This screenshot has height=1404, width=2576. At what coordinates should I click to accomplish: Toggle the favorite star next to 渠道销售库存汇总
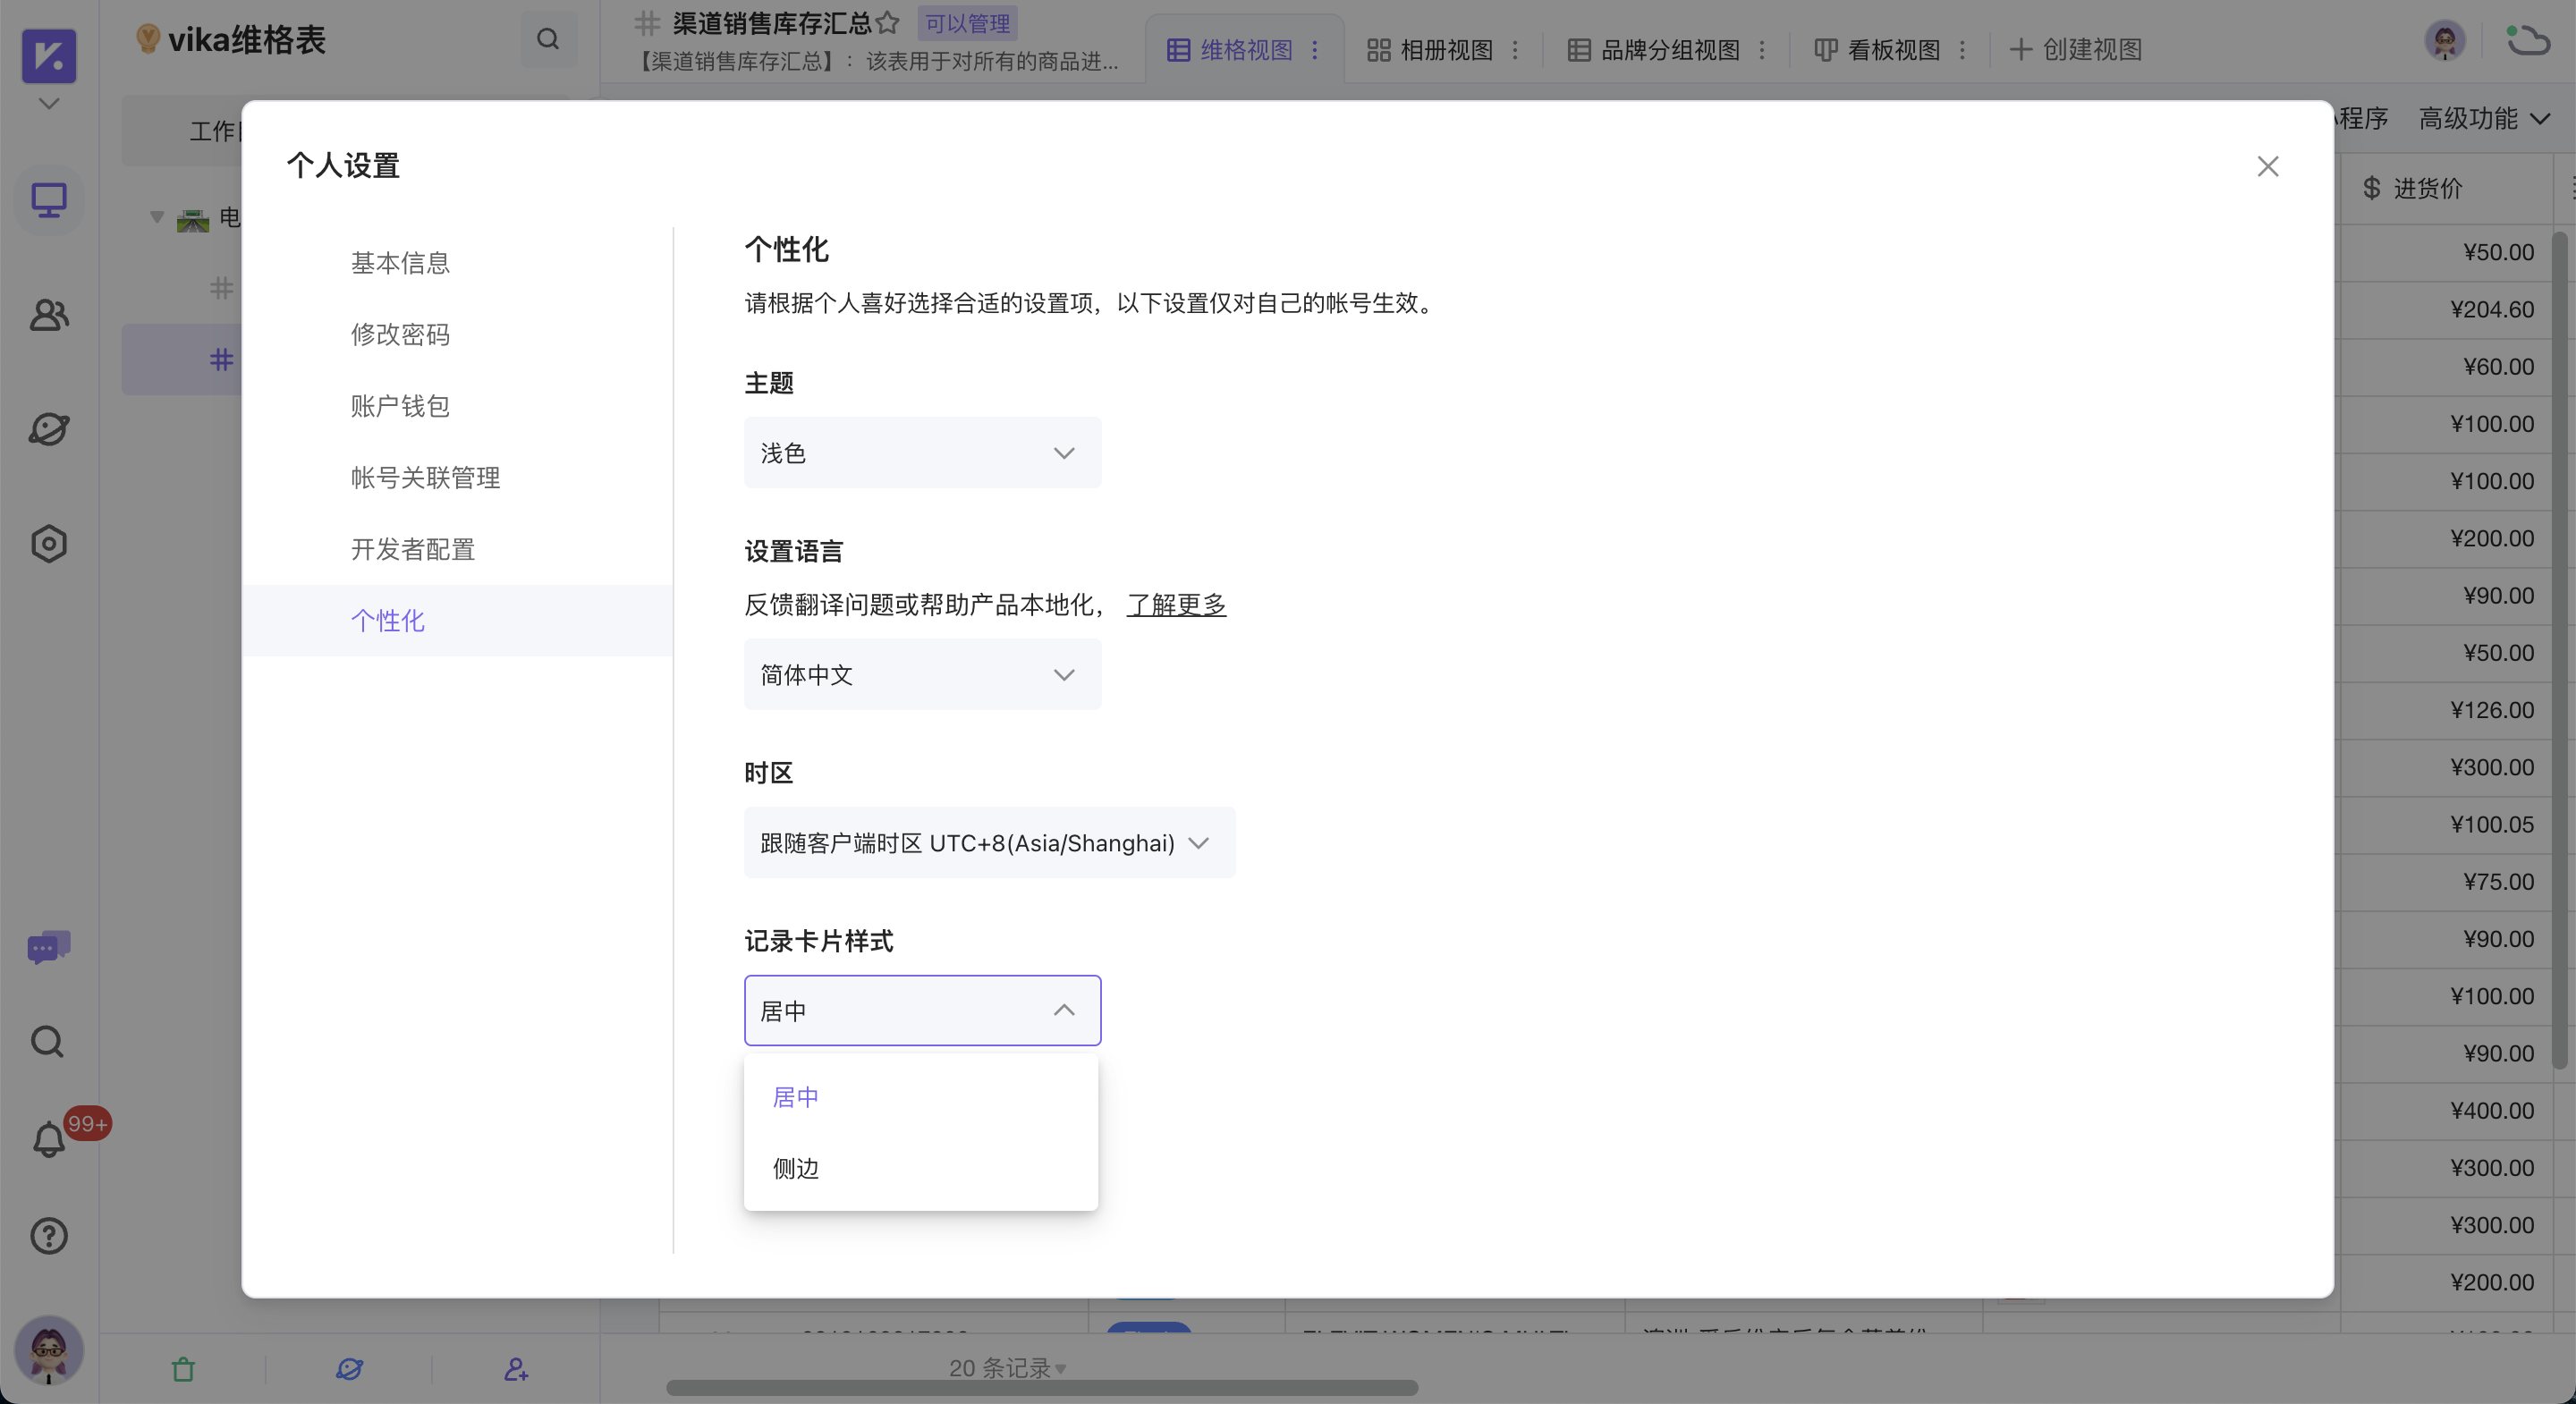[888, 23]
